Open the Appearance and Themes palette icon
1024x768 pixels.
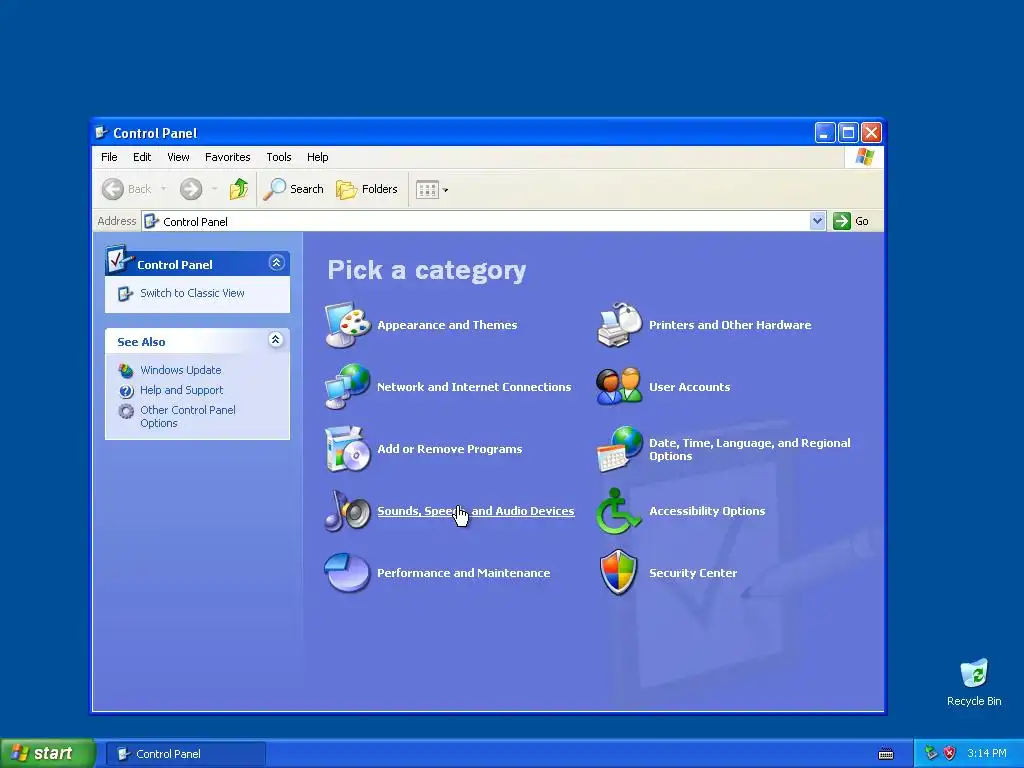point(348,325)
